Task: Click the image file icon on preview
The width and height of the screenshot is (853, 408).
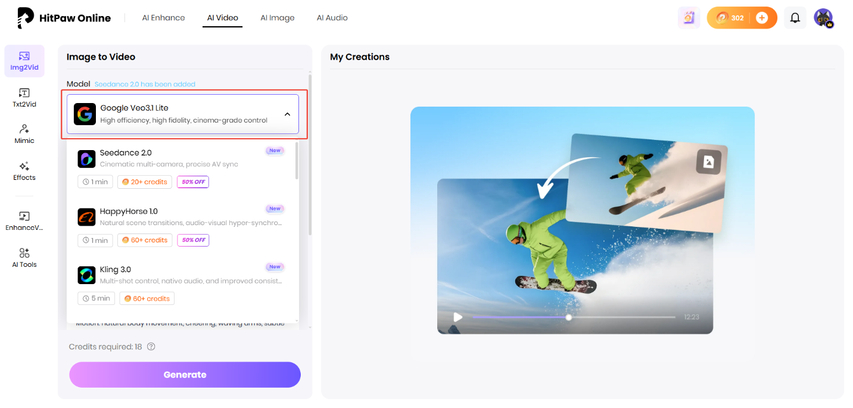Action: click(x=708, y=162)
